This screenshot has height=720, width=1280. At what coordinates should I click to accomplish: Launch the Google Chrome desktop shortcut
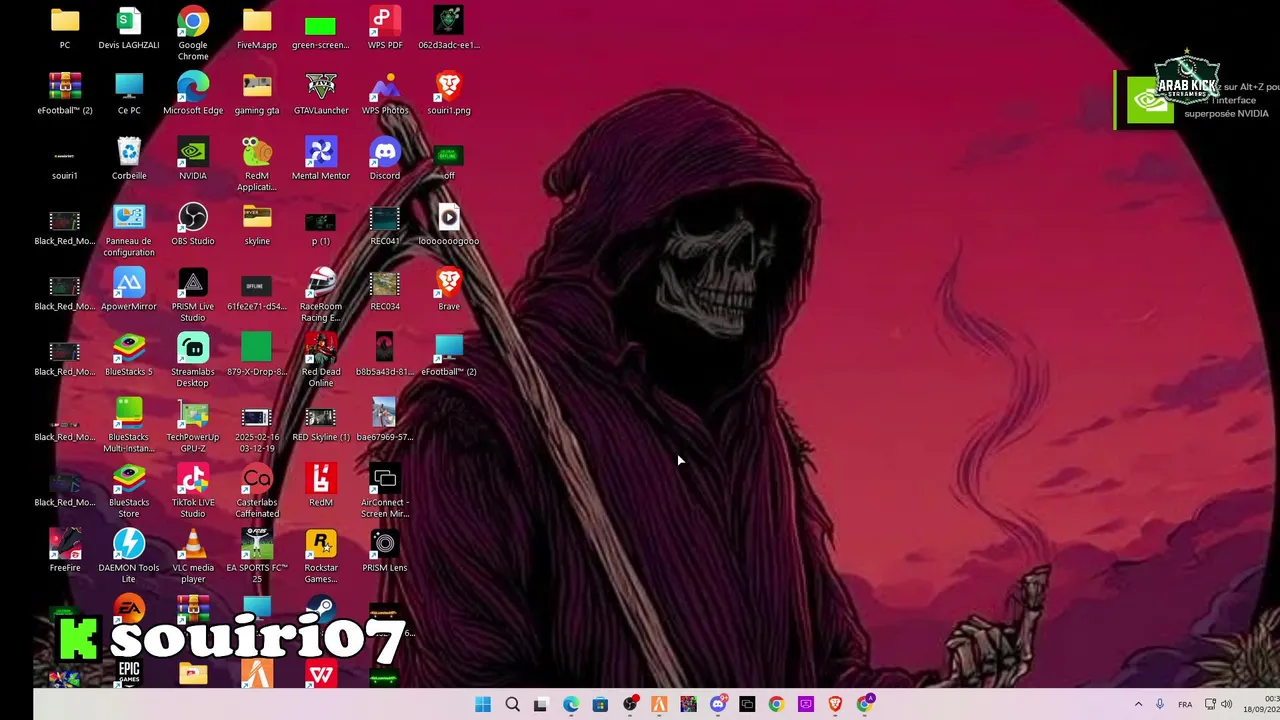(193, 34)
